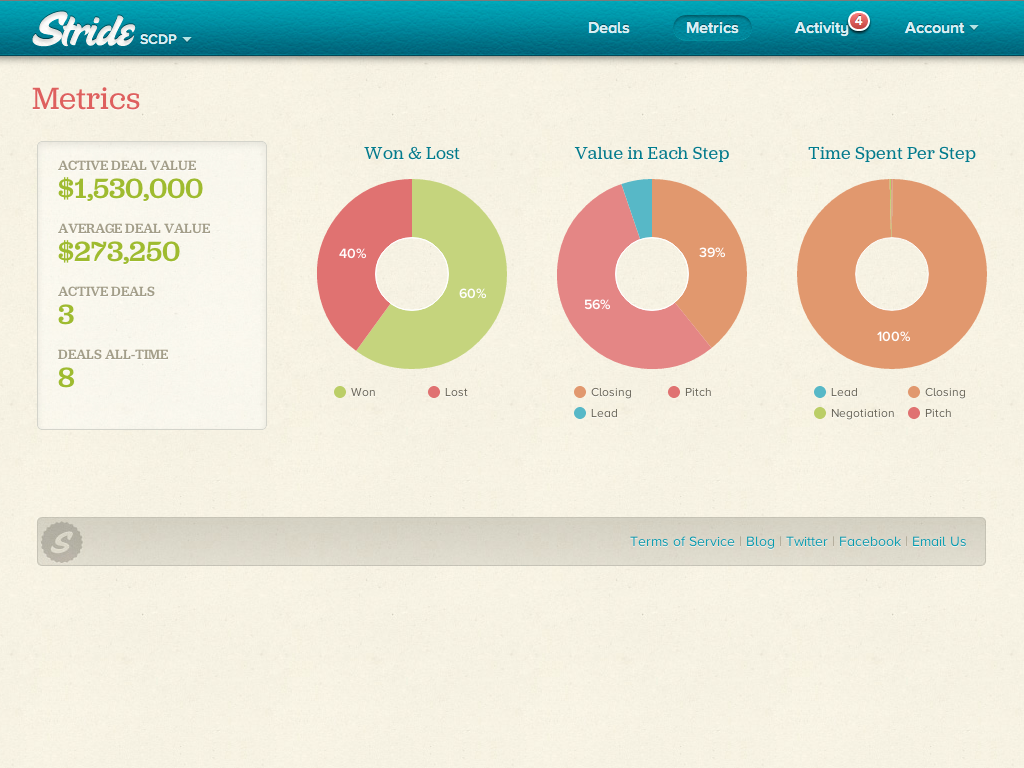Click the blue Lead slice in Value chart
Image resolution: width=1024 pixels, height=768 pixels.
point(639,209)
